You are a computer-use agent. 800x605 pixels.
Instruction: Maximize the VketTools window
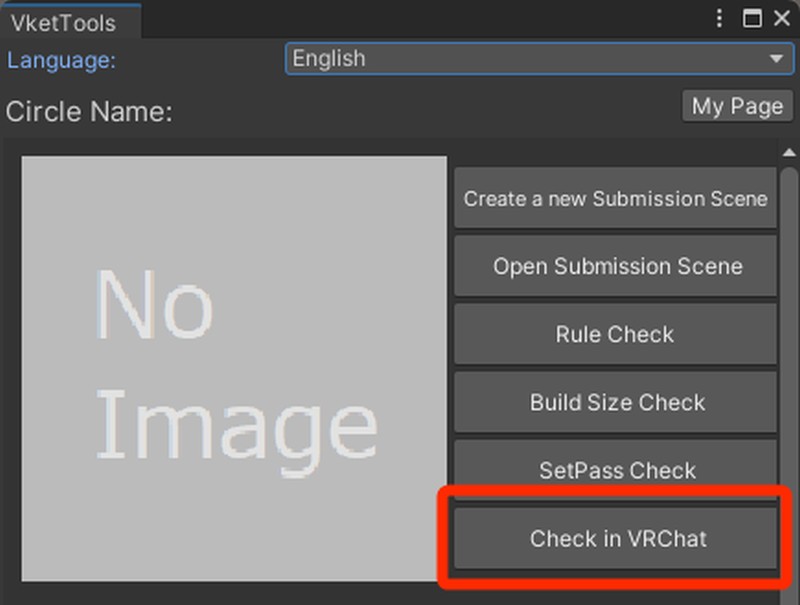(752, 19)
